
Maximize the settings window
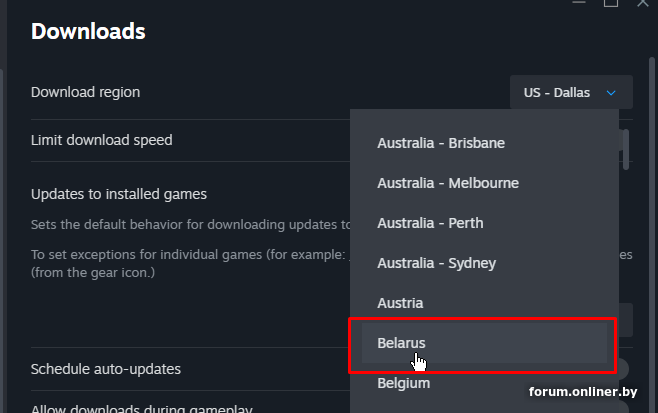(x=610, y=4)
